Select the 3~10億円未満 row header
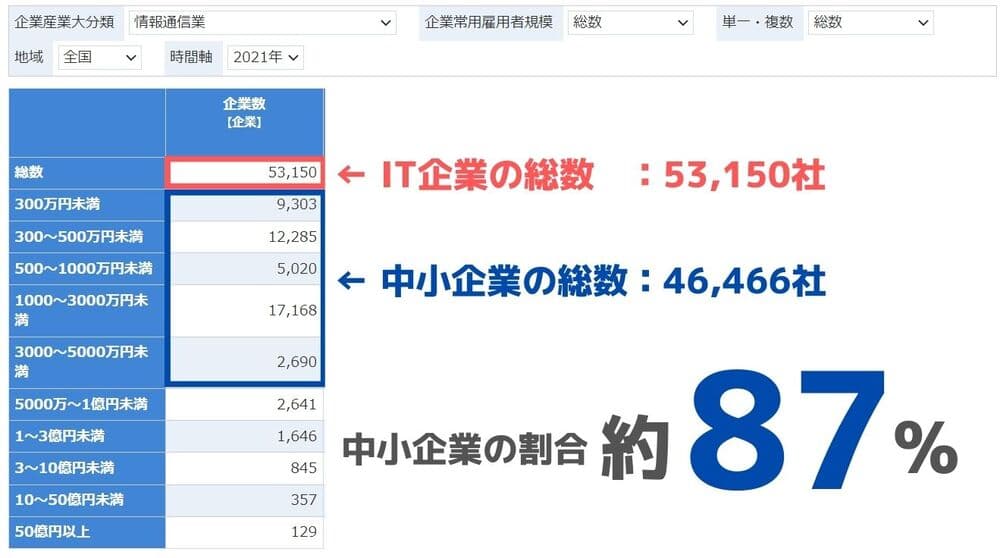The height and width of the screenshot is (558, 1000). [x=87, y=468]
